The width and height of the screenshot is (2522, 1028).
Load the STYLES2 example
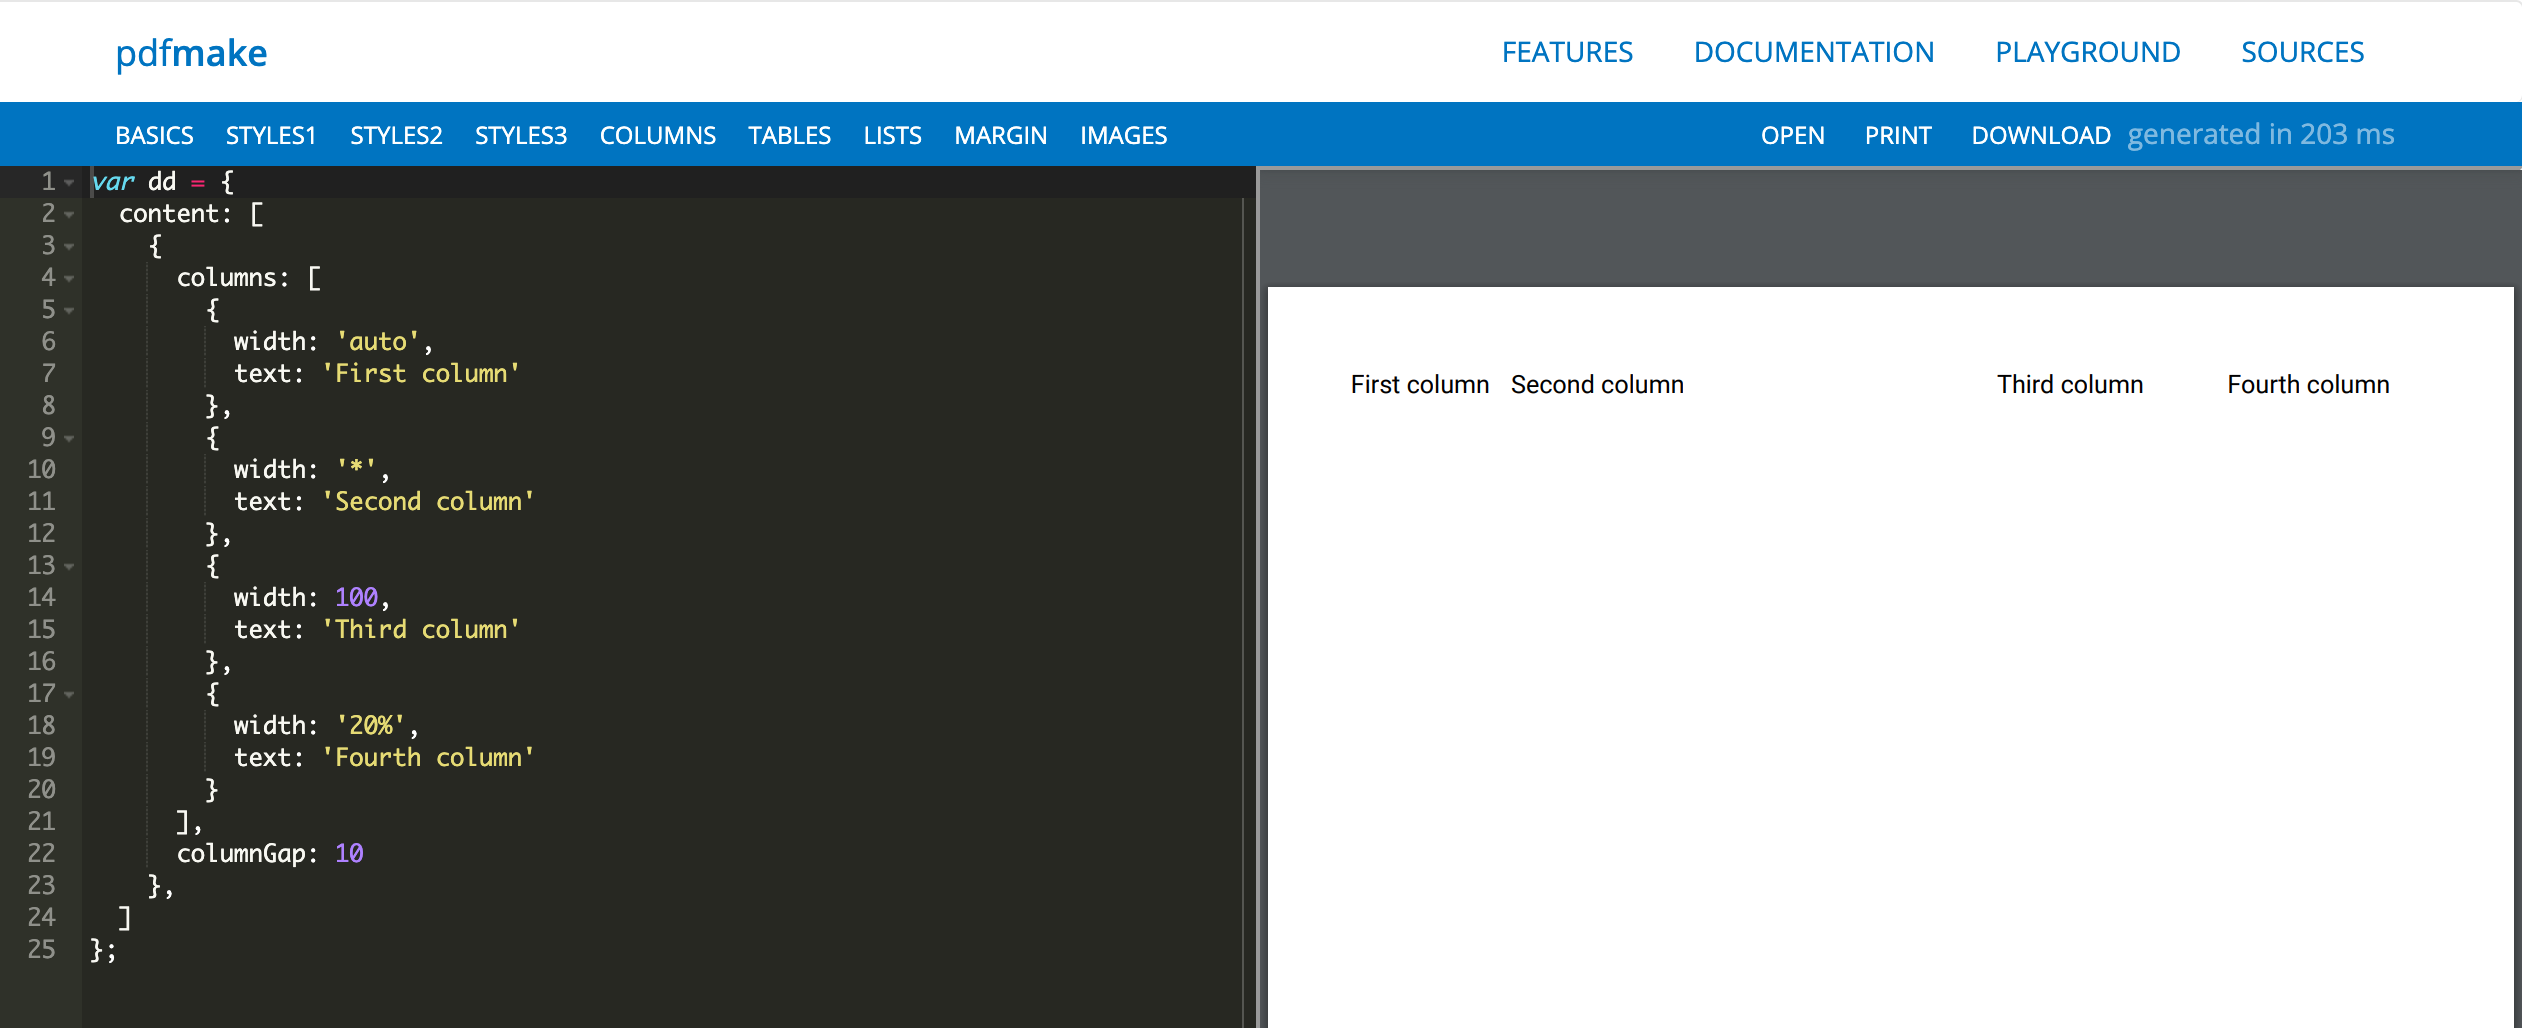[396, 135]
